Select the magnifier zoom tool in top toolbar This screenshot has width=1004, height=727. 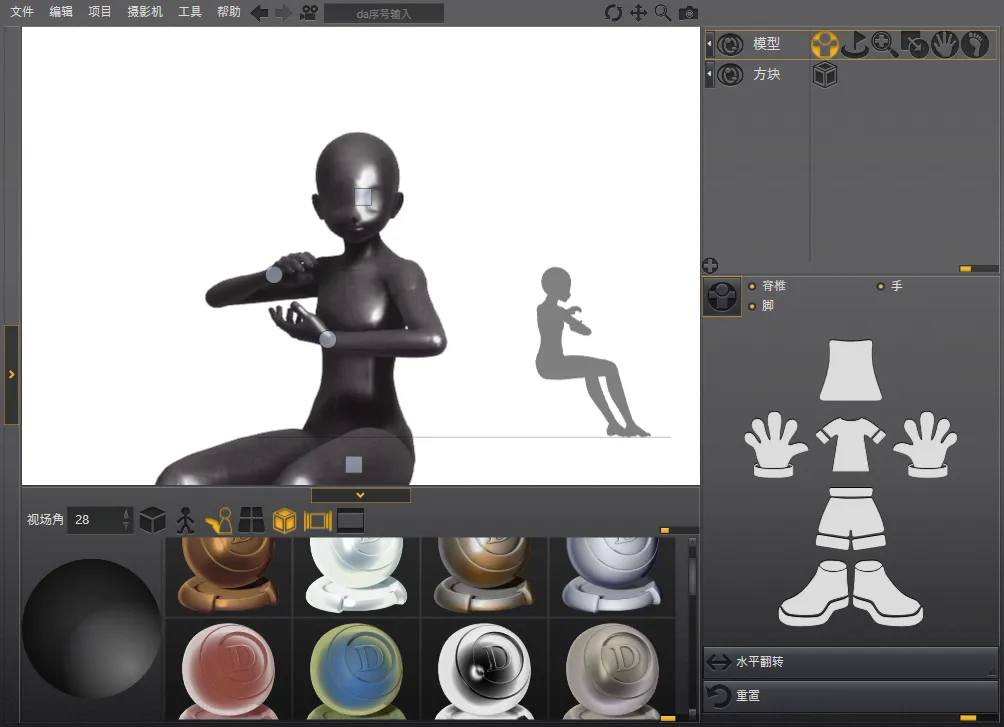point(663,13)
